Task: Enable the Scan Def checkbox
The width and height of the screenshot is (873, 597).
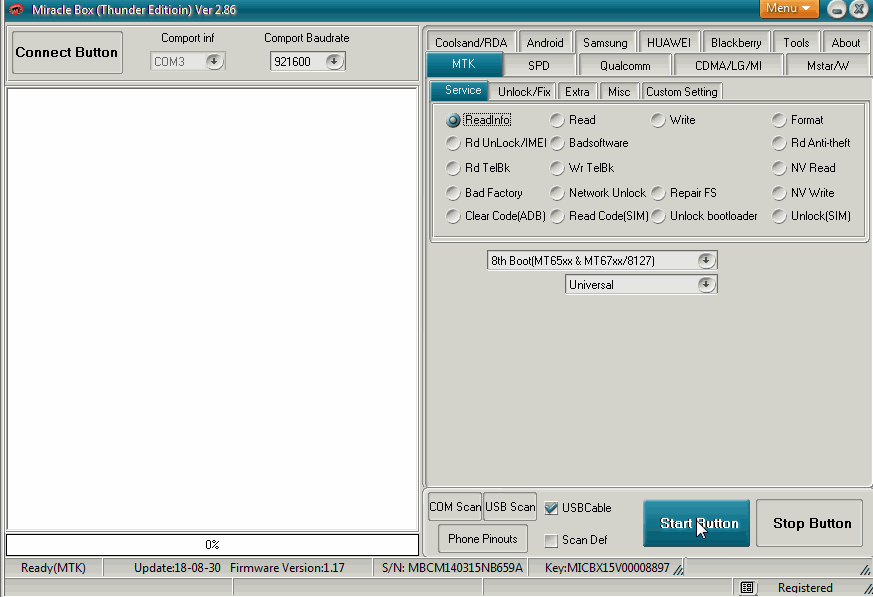Action: (551, 540)
